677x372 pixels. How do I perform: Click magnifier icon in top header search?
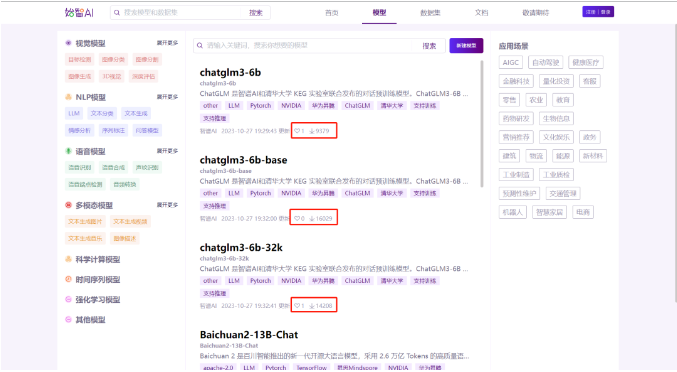click(117, 13)
